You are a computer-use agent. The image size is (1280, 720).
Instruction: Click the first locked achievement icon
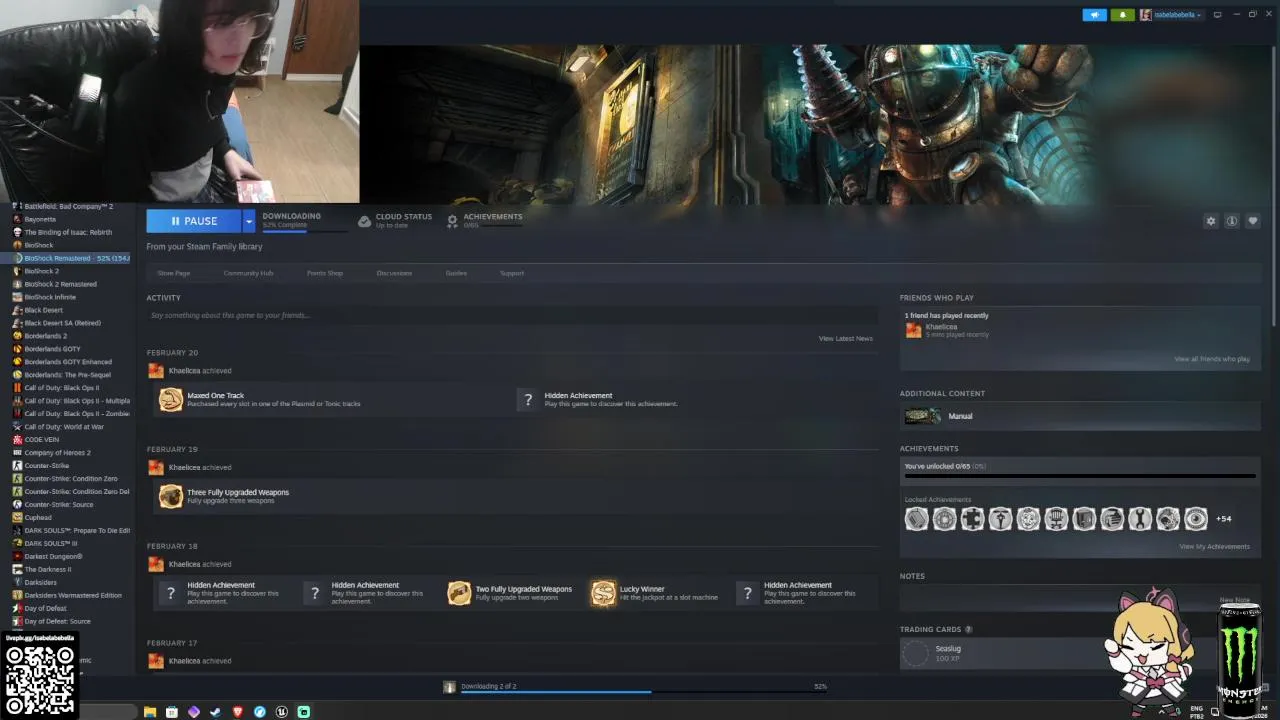(917, 519)
